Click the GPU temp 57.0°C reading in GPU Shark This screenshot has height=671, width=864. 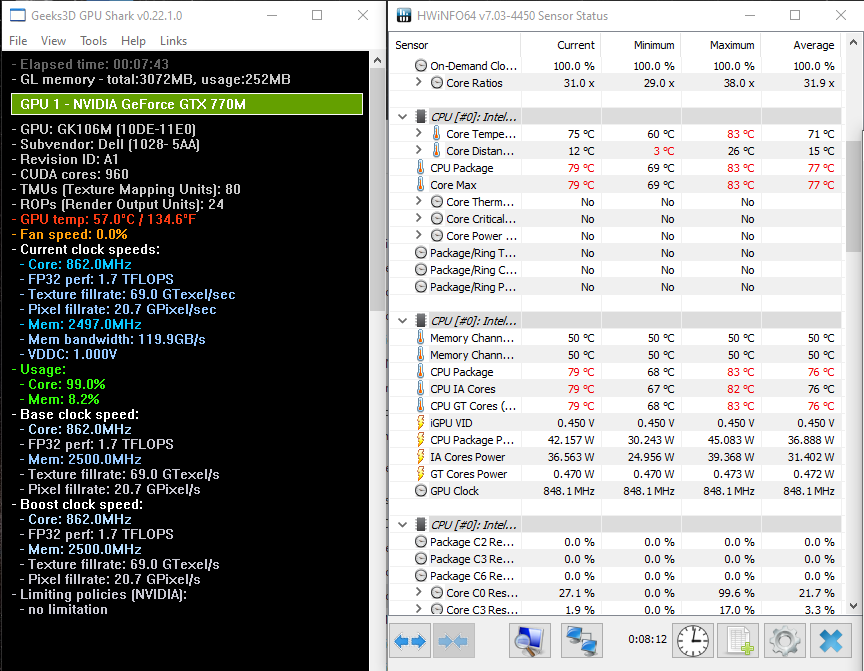[104, 219]
